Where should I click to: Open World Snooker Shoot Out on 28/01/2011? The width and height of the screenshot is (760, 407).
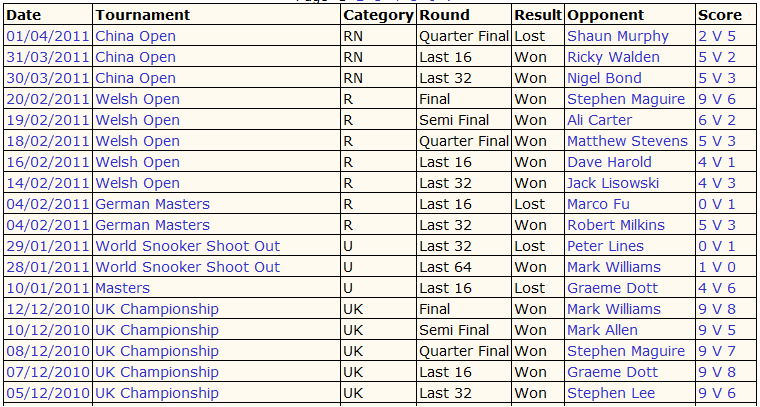tap(188, 267)
